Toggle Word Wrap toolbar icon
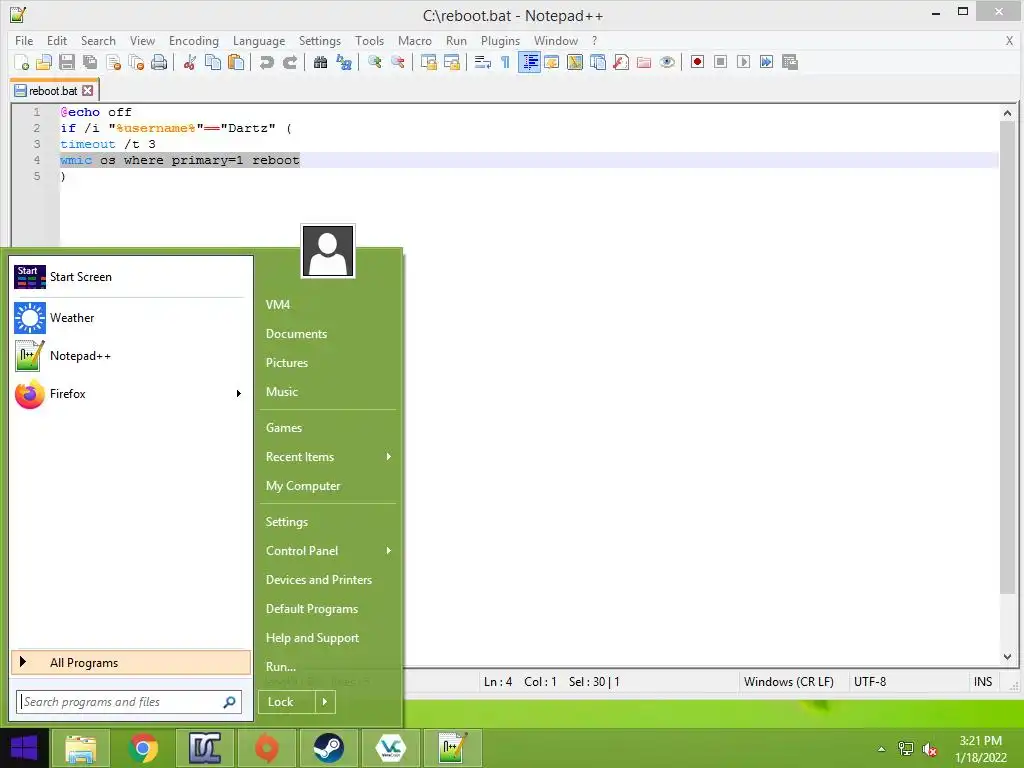Screen dimensions: 1024x768 483,62
